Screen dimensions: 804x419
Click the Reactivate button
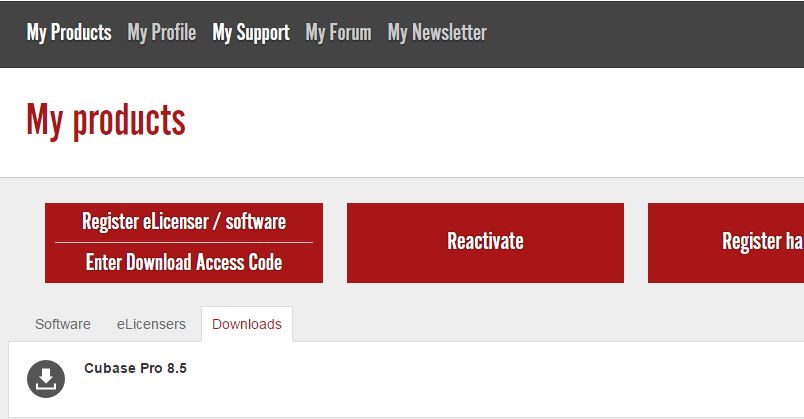pos(485,243)
